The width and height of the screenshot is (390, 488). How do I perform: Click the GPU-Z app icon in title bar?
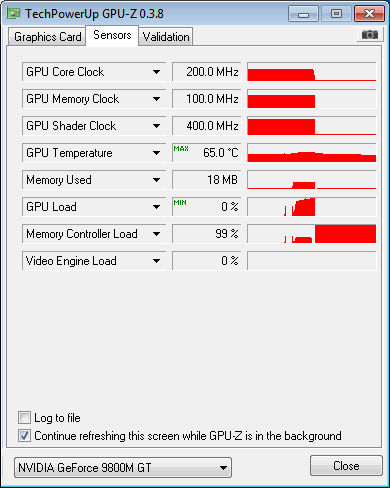click(x=14, y=14)
